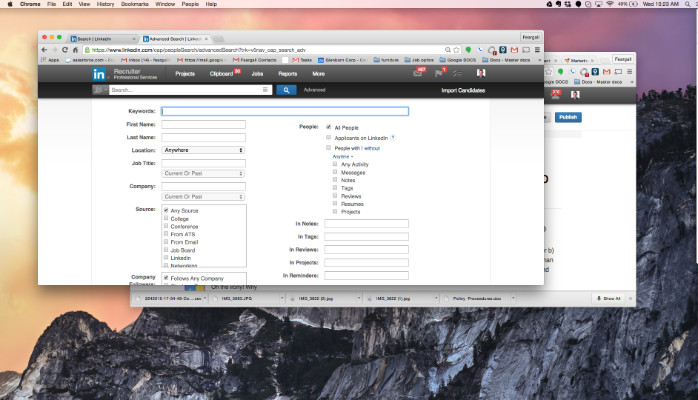Click the browser home icon
Image resolution: width=698 pixels, height=400 pixels.
coord(75,50)
